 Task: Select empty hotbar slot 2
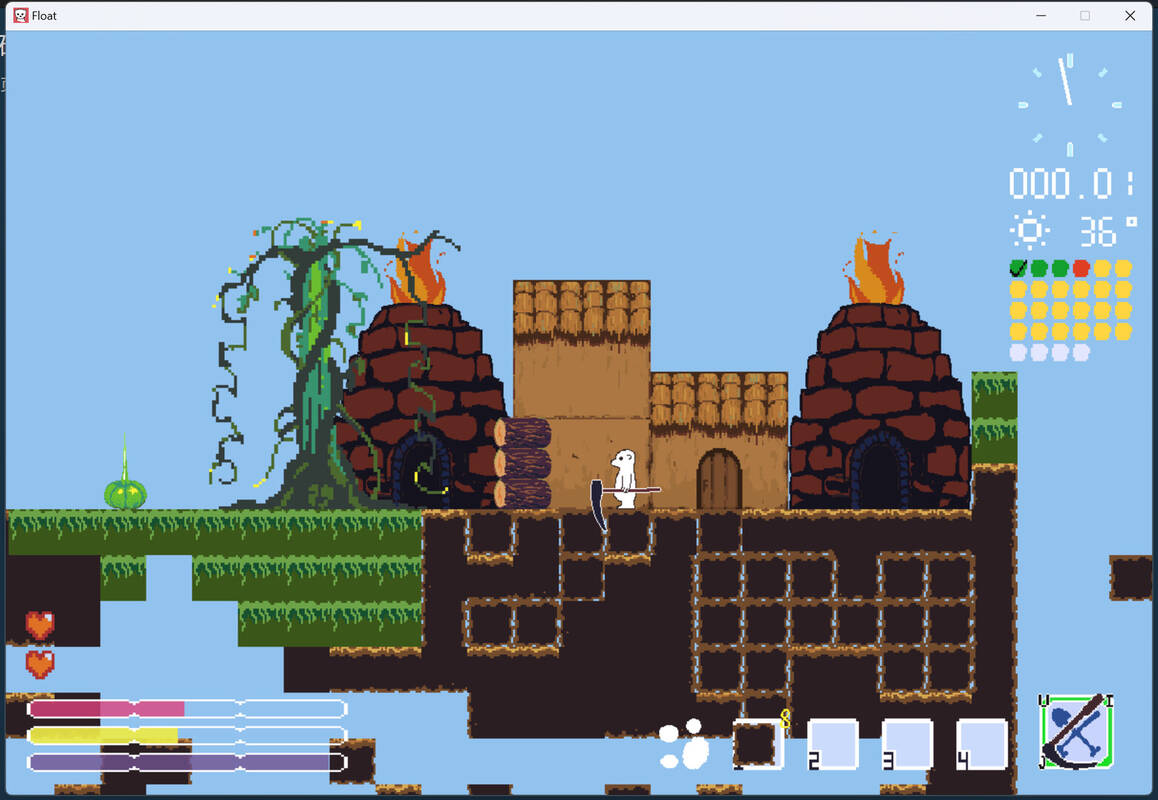click(832, 744)
